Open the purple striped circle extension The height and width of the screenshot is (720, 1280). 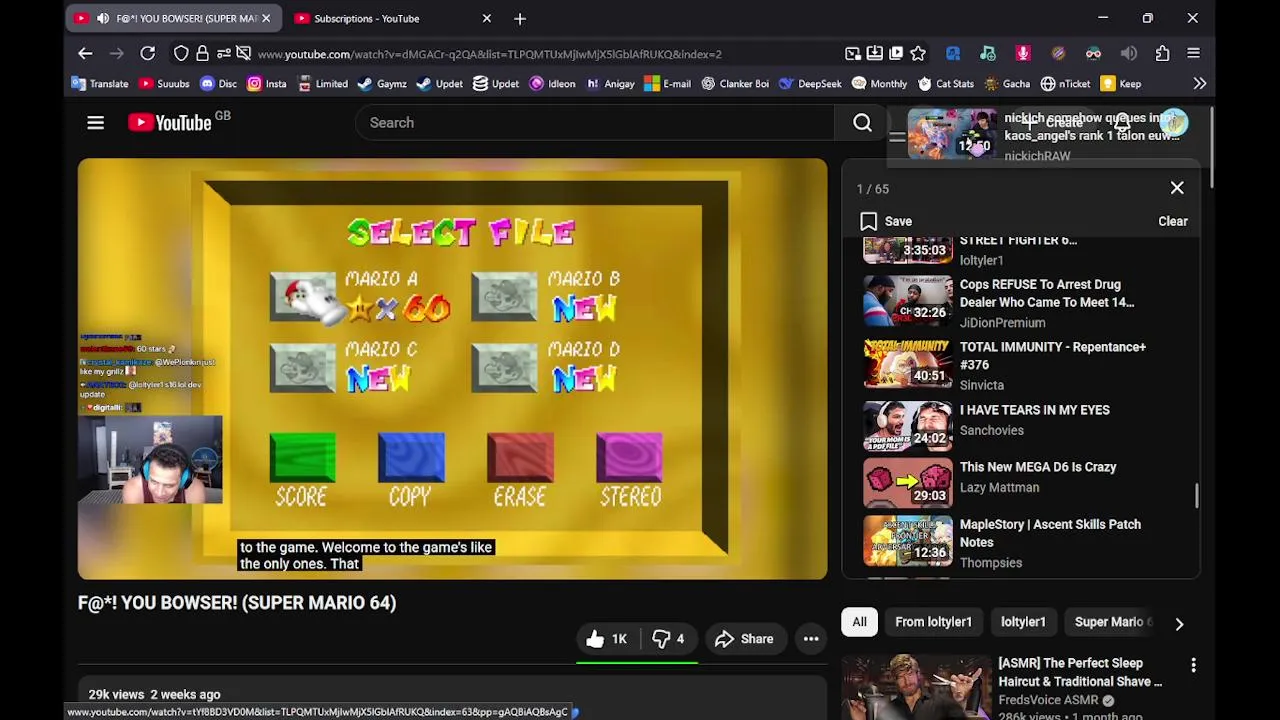coord(1058,54)
